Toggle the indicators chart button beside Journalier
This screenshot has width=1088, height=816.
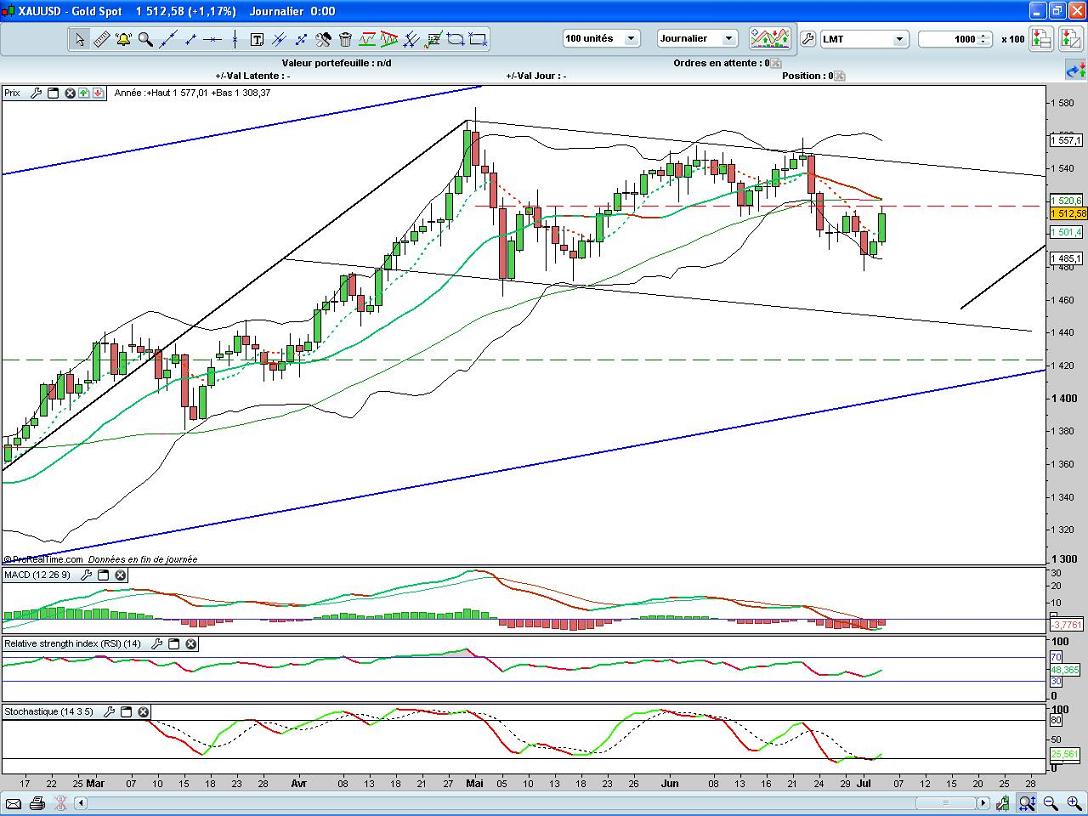769,39
